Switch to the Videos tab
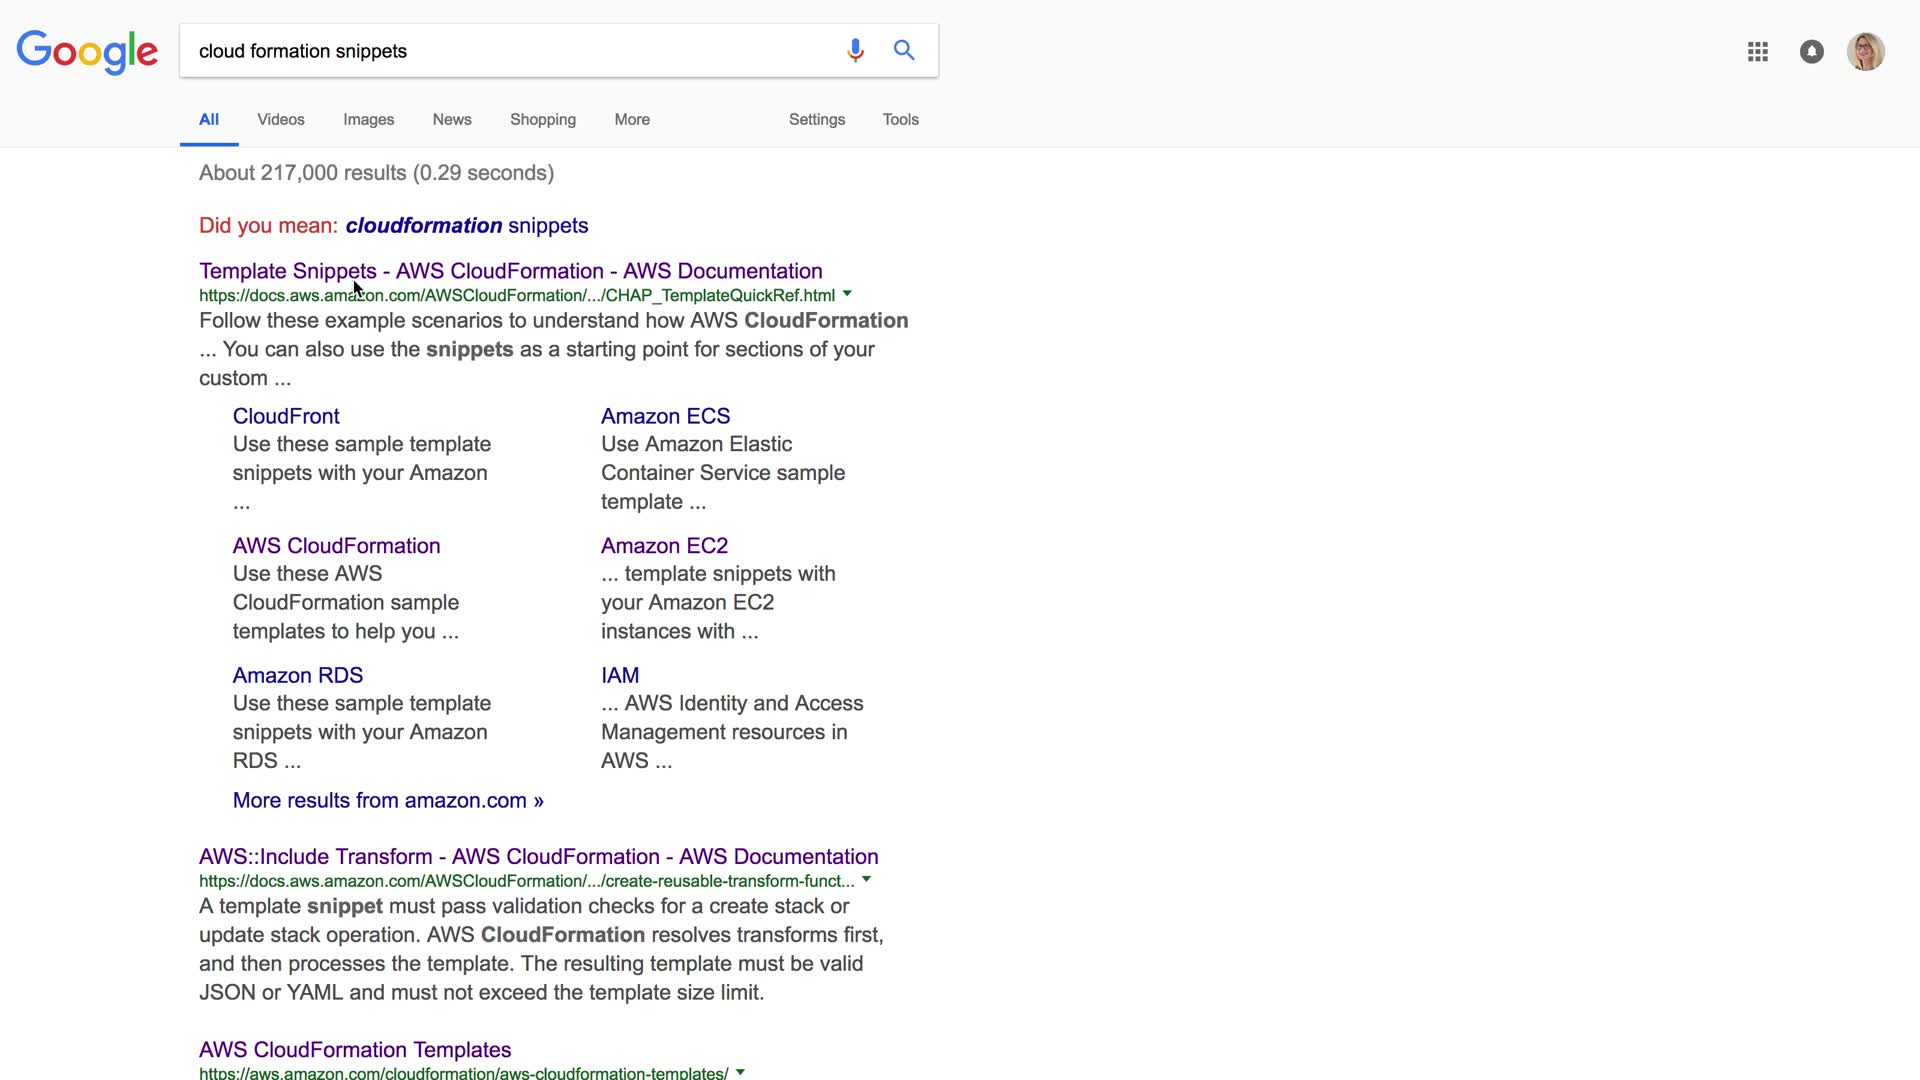 pyautogui.click(x=281, y=119)
